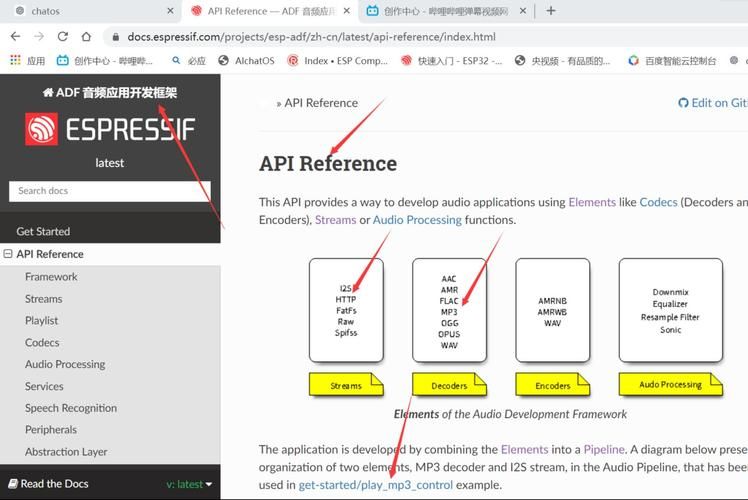Open Get Started in sidebar menu
Image resolution: width=748 pixels, height=500 pixels.
pos(43,231)
